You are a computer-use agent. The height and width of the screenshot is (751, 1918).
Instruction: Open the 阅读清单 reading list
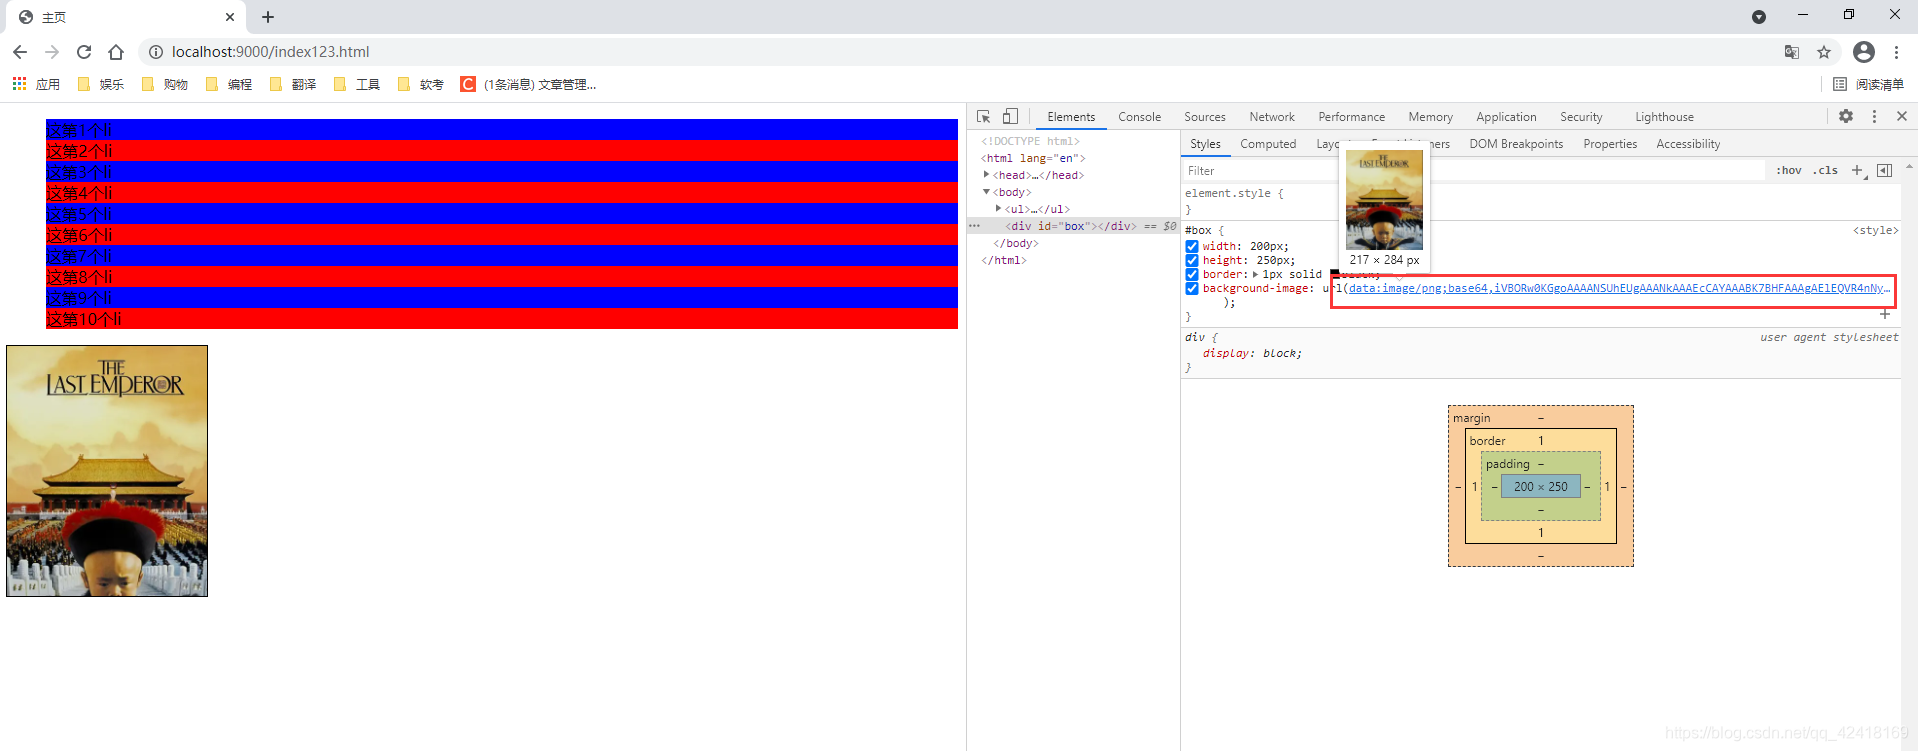[x=1868, y=84]
